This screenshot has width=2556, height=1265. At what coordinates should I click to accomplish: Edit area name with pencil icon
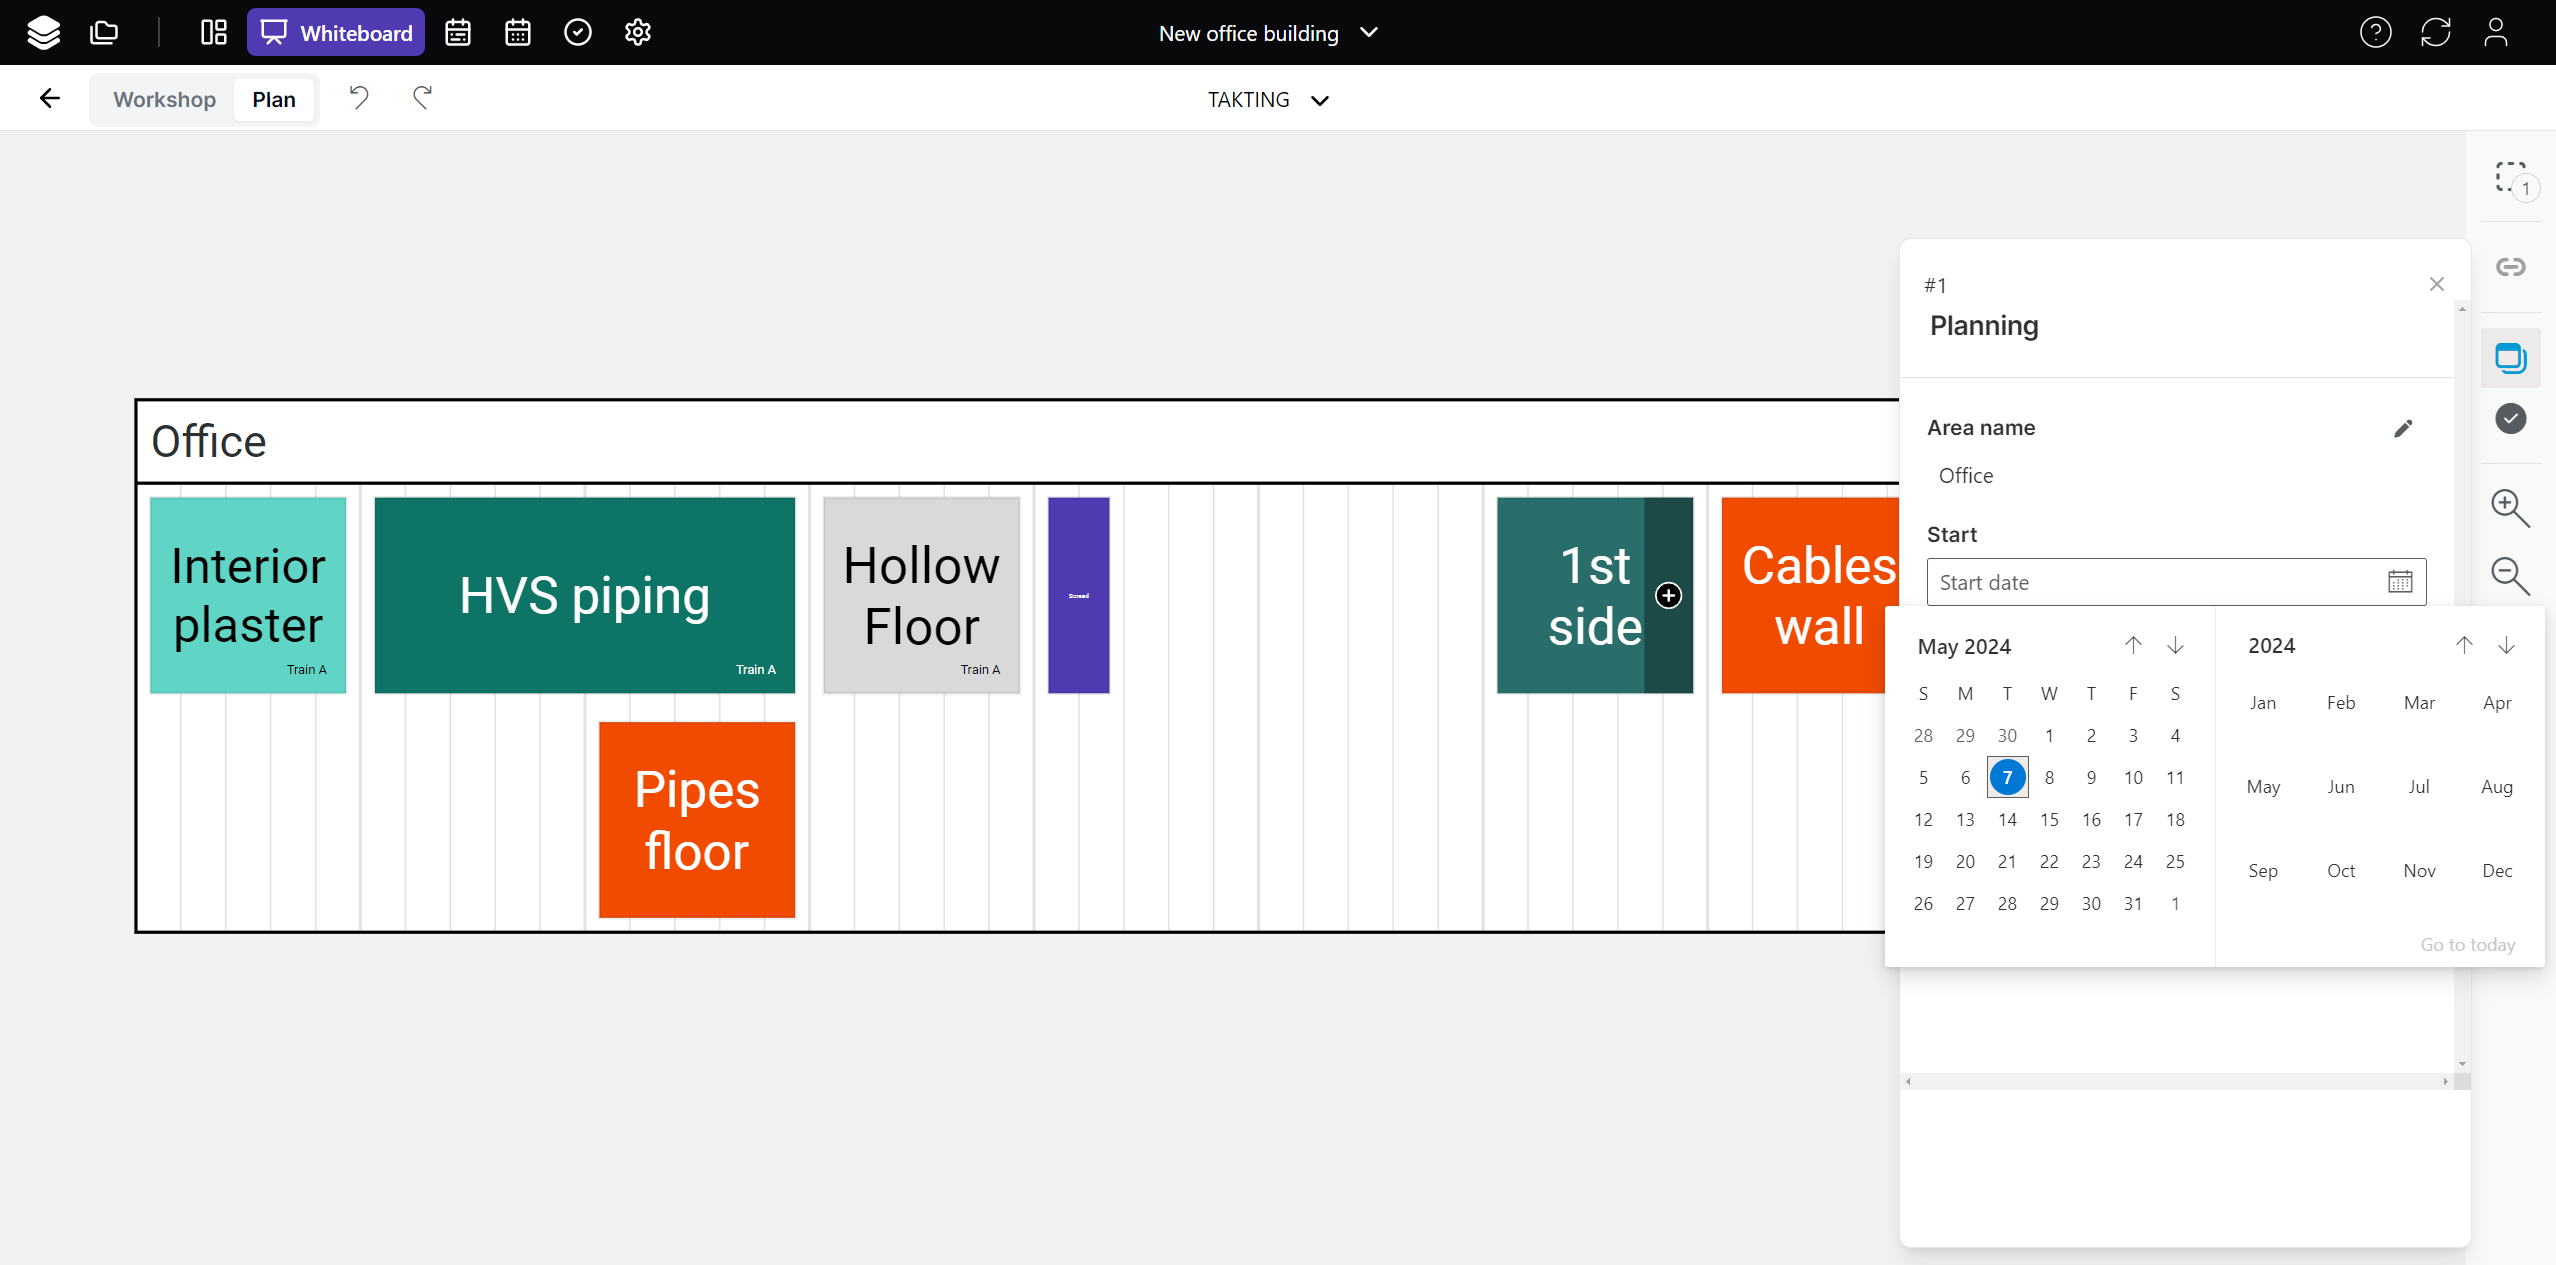click(2403, 429)
